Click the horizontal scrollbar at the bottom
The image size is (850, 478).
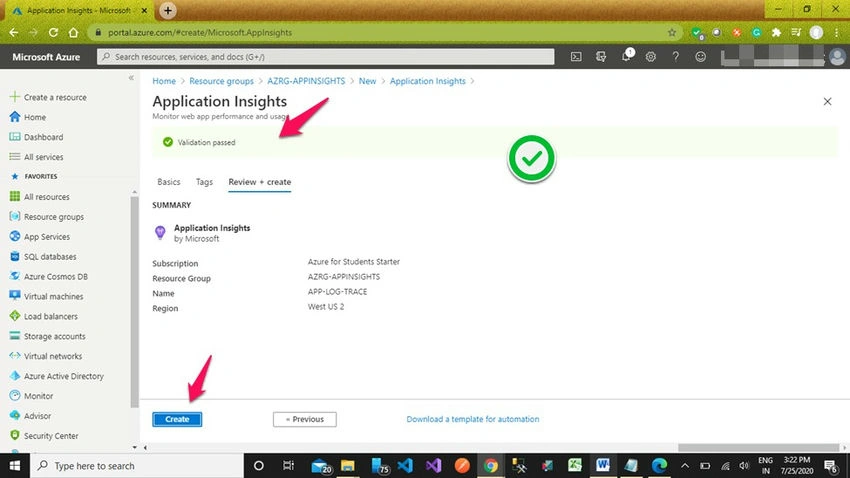pos(758,448)
